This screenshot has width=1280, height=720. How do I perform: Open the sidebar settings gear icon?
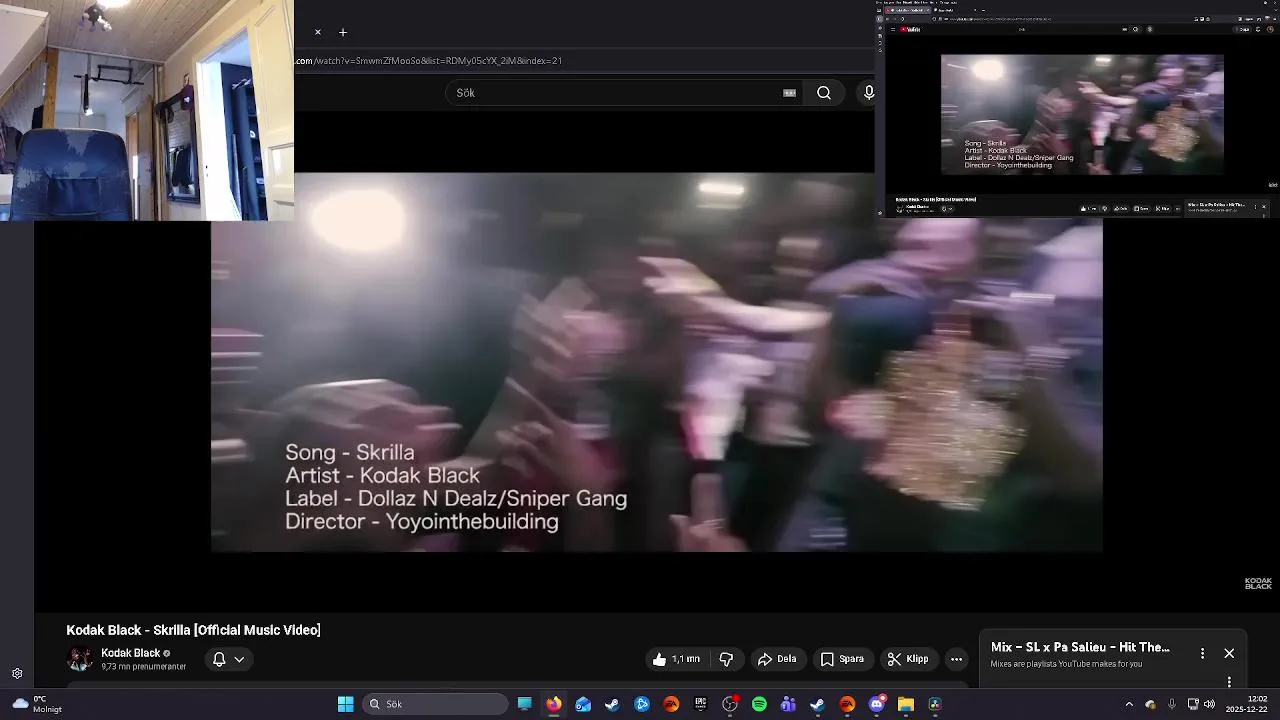pos(17,674)
